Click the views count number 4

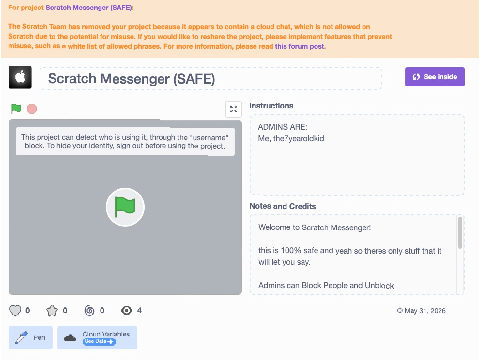click(x=139, y=310)
